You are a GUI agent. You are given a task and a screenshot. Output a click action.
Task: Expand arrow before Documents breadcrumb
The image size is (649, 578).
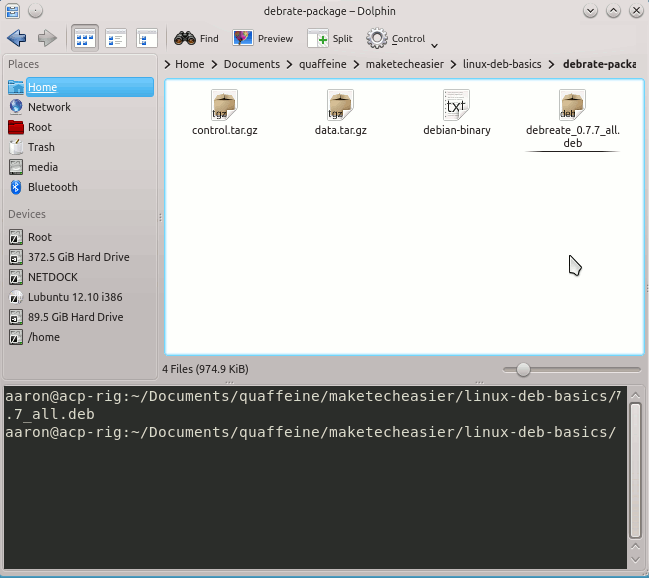pos(214,65)
